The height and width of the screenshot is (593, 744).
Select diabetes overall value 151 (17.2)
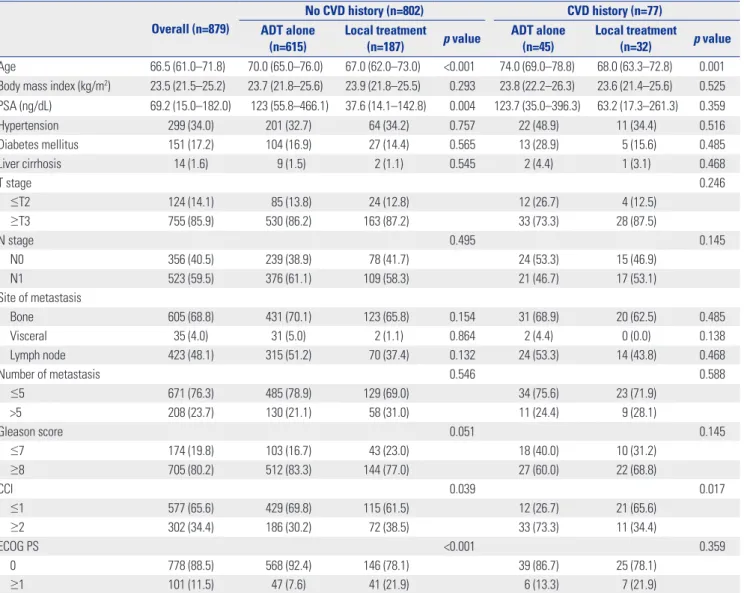[191, 145]
